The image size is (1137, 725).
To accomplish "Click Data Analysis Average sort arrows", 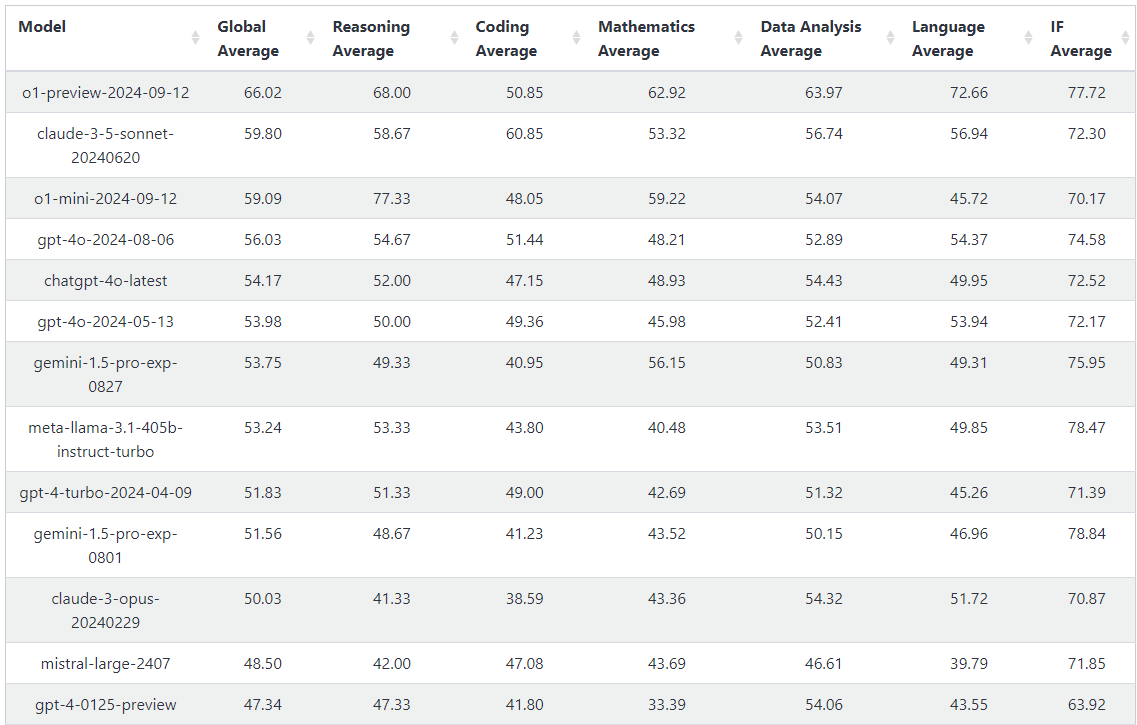I will [x=890, y=38].
